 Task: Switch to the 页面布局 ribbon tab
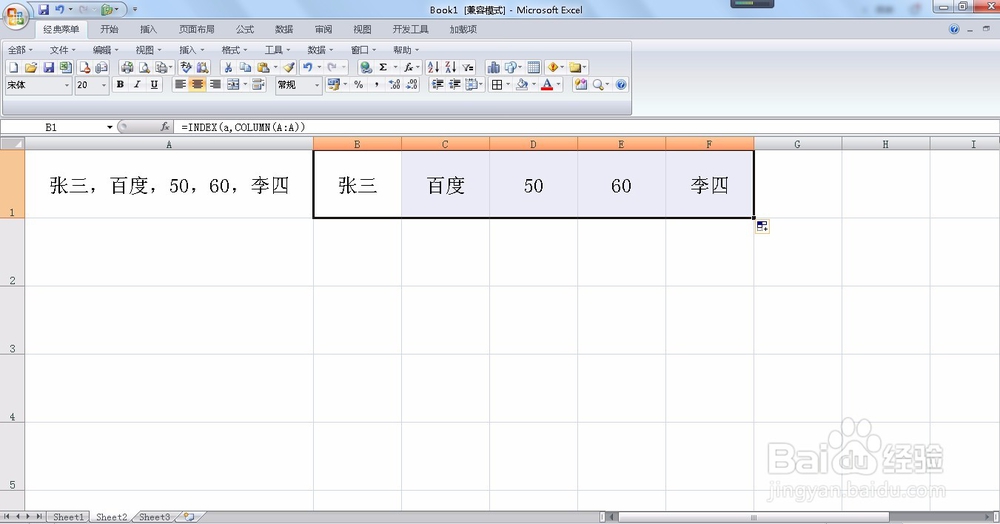pyautogui.click(x=196, y=29)
